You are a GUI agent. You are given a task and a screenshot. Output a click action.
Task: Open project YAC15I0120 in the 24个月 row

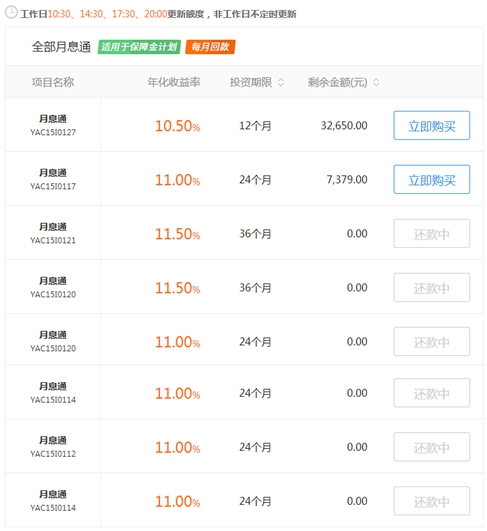coord(53,348)
